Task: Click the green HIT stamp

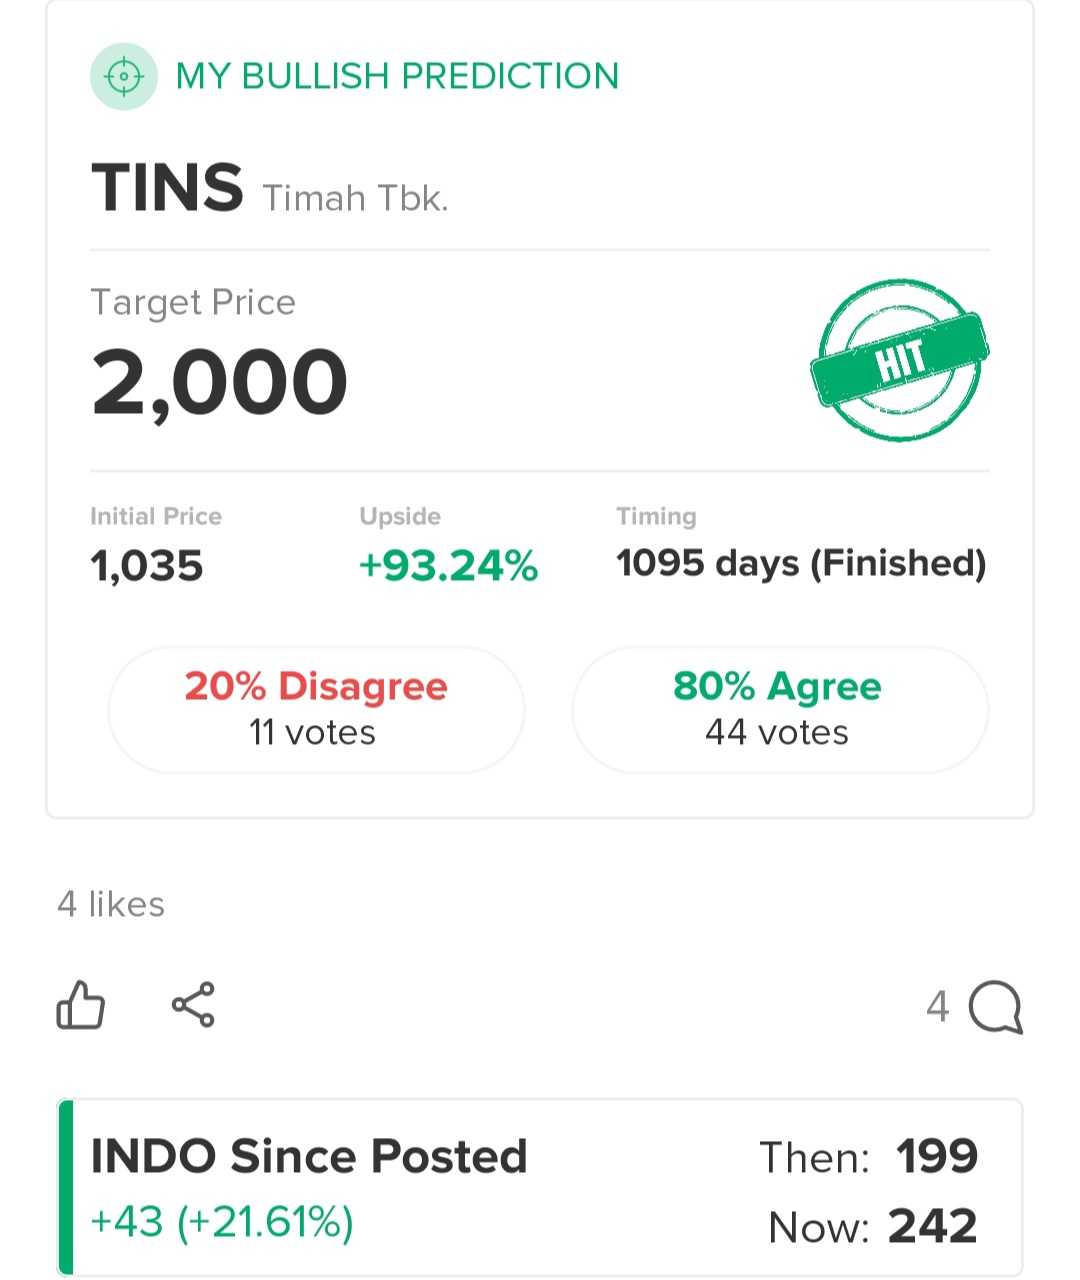Action: click(899, 360)
